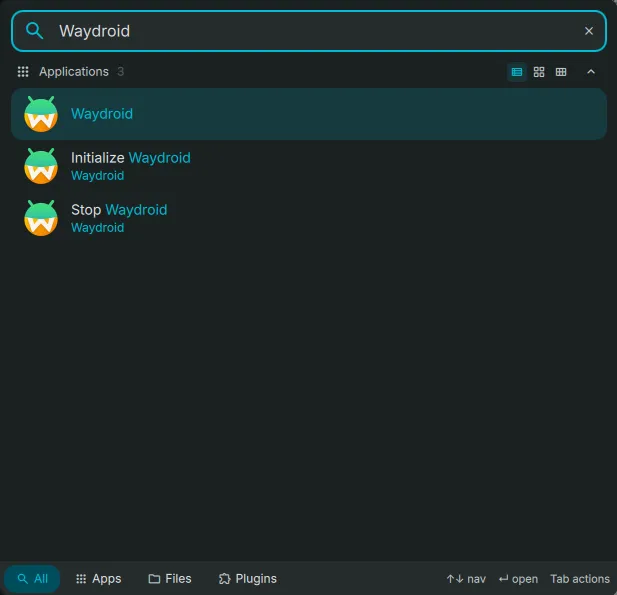Go to the Plugins tab
The width and height of the screenshot is (617, 595).
coord(247,579)
